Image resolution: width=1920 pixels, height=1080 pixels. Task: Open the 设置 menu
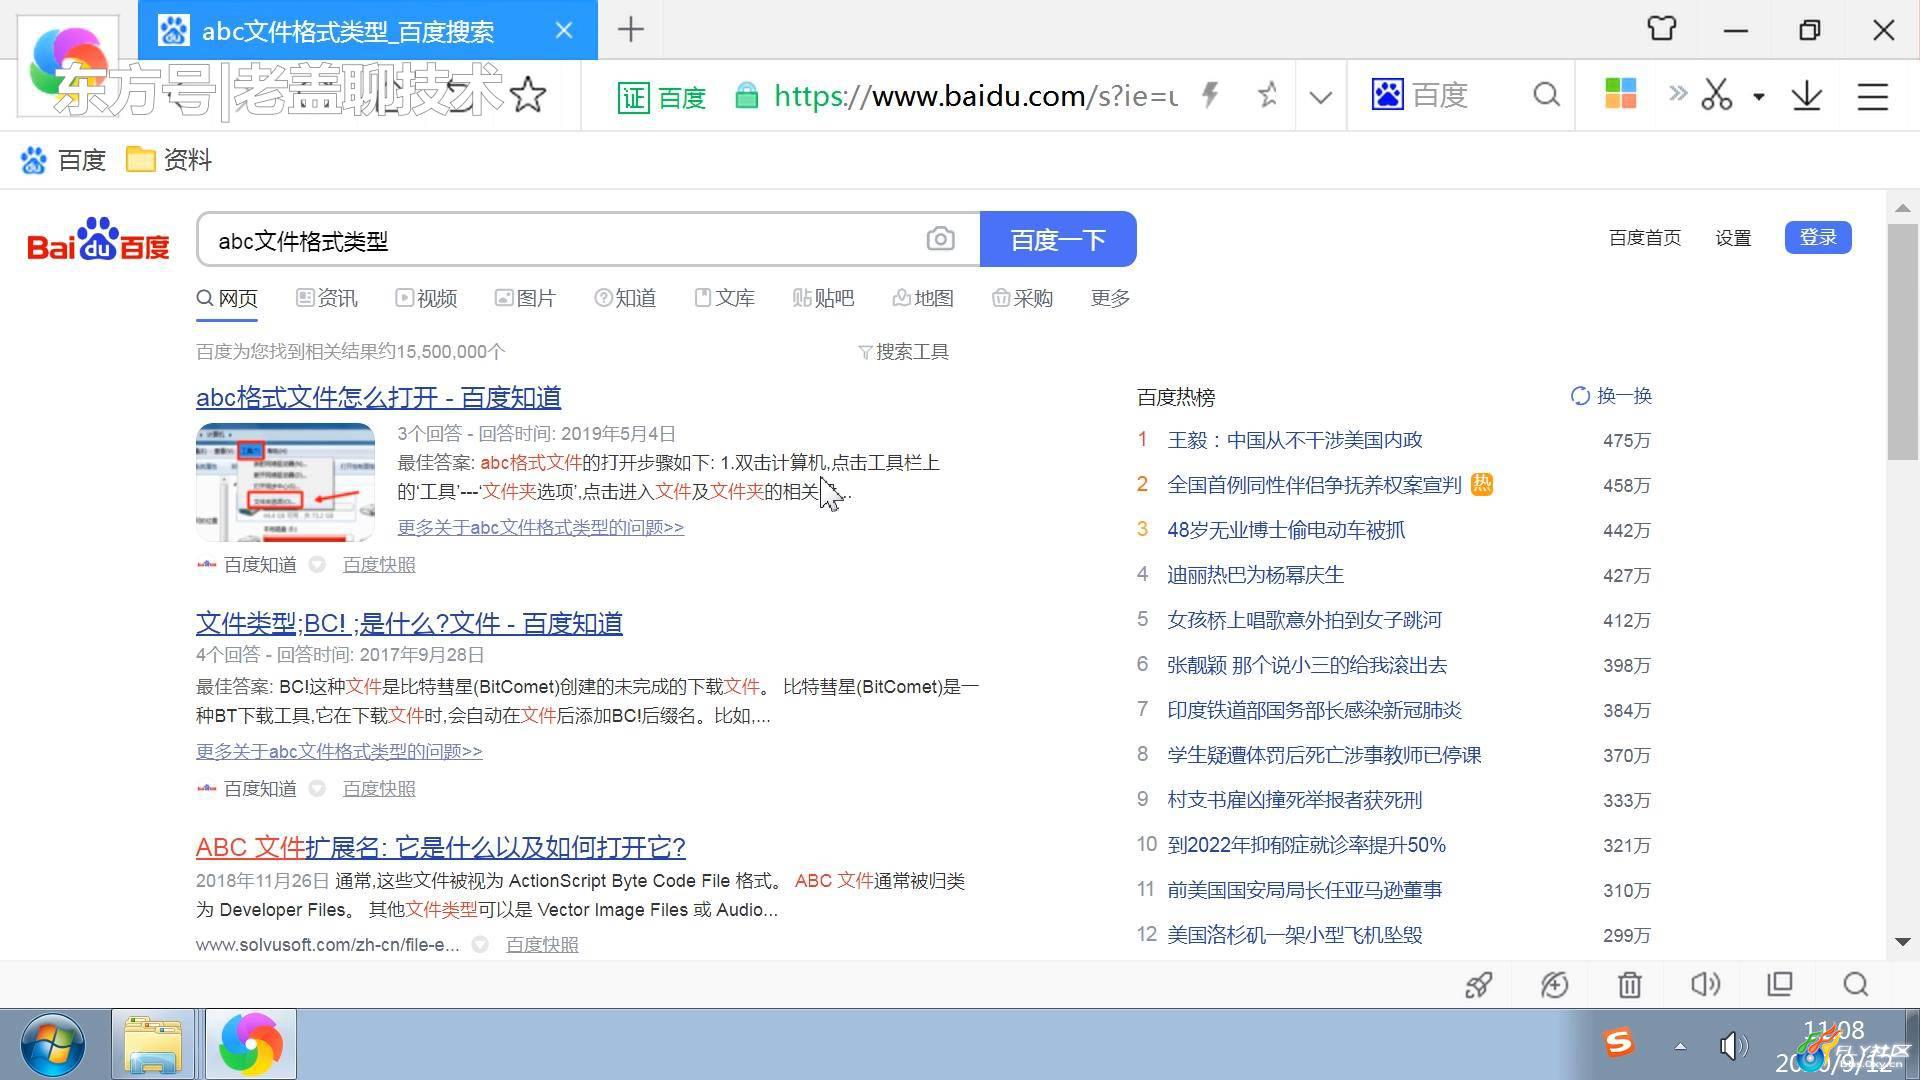point(1733,237)
